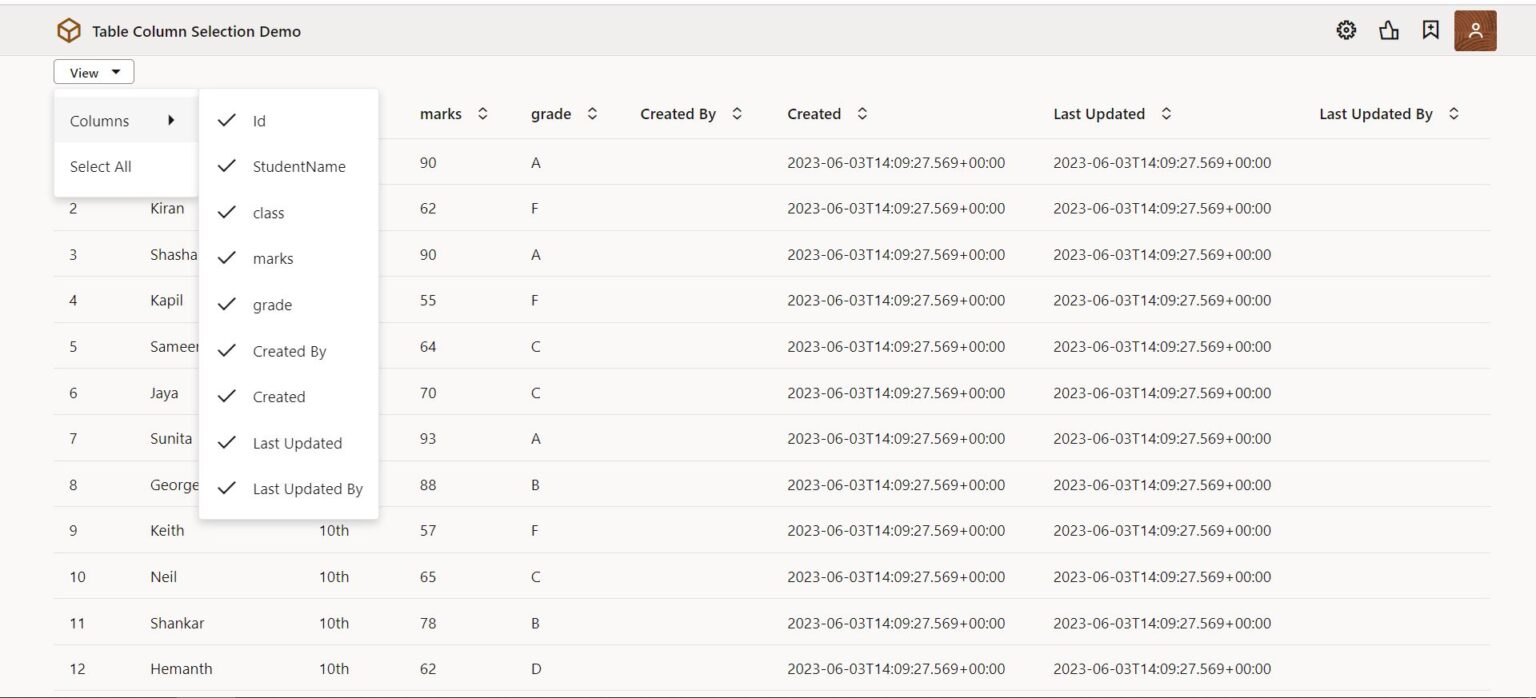
Task: Select the Columns menu entry
Action: 98,120
